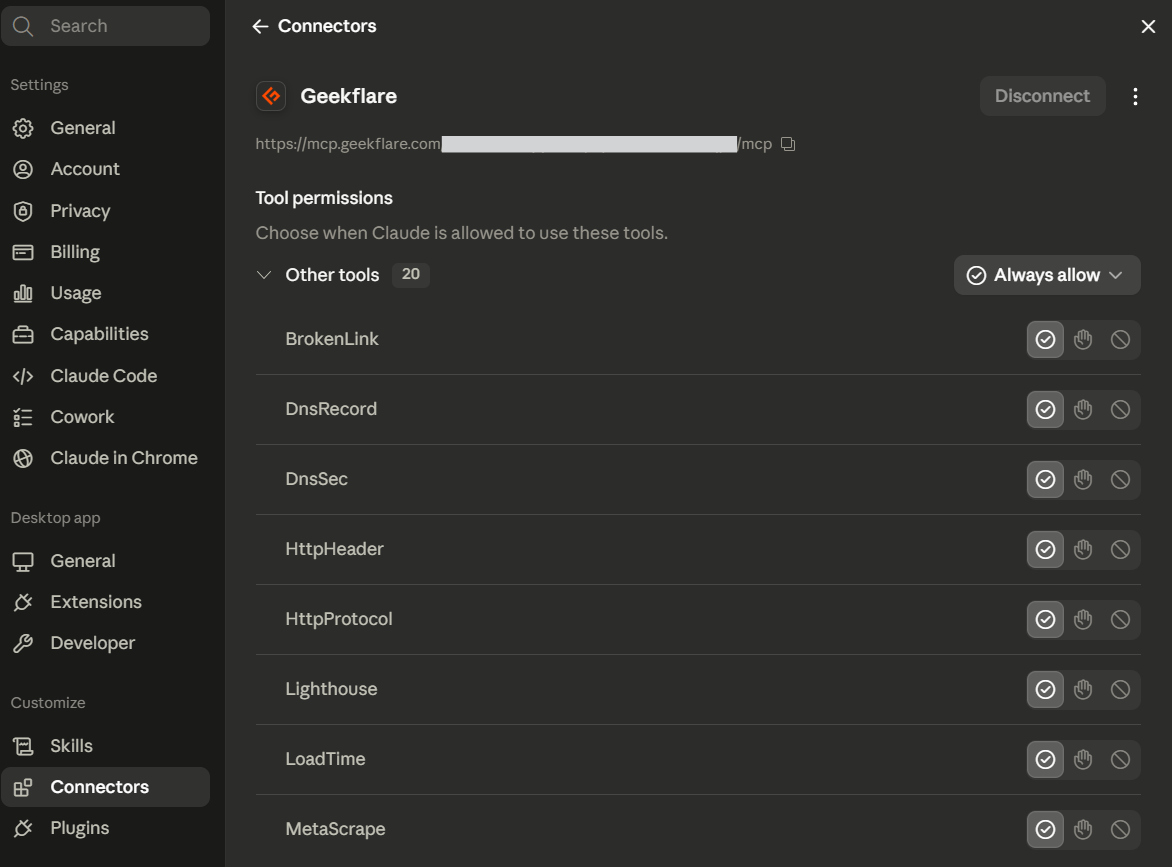Image resolution: width=1172 pixels, height=867 pixels.
Task: Always allow the HttpHeader tool
Action: pos(1045,549)
